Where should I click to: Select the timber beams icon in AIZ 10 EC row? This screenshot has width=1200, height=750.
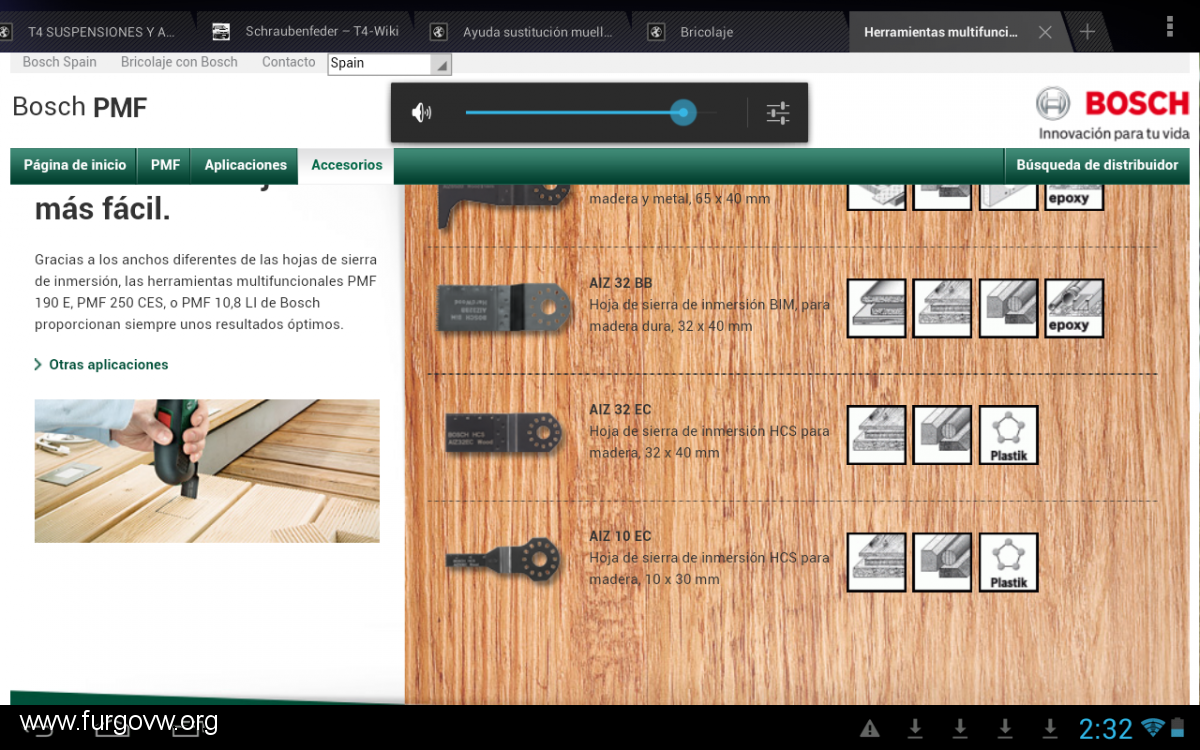pyautogui.click(x=942, y=562)
